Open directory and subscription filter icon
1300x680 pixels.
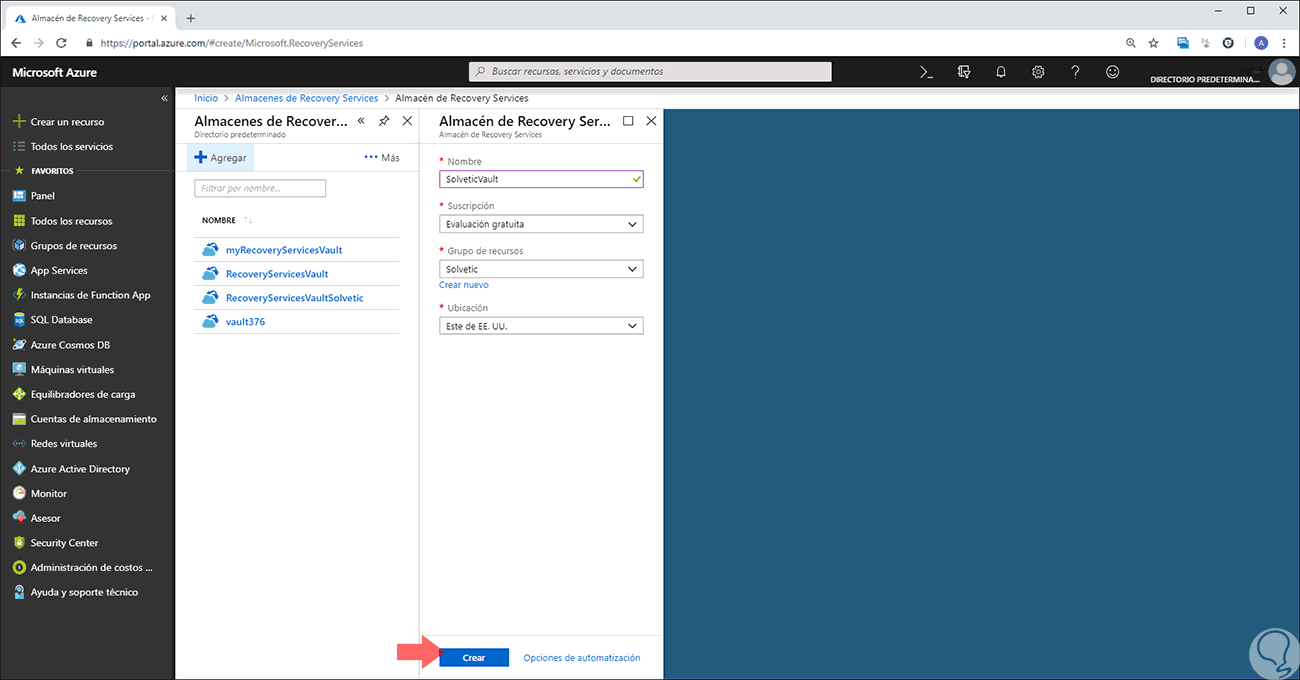pyautogui.click(x=964, y=72)
